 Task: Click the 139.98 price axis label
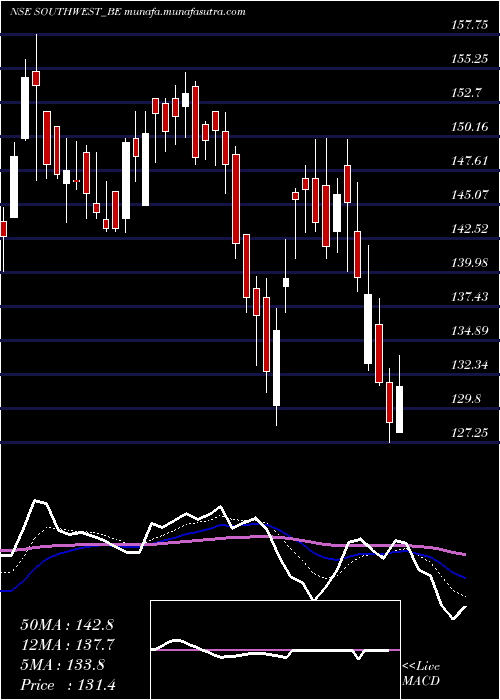[x=469, y=263]
